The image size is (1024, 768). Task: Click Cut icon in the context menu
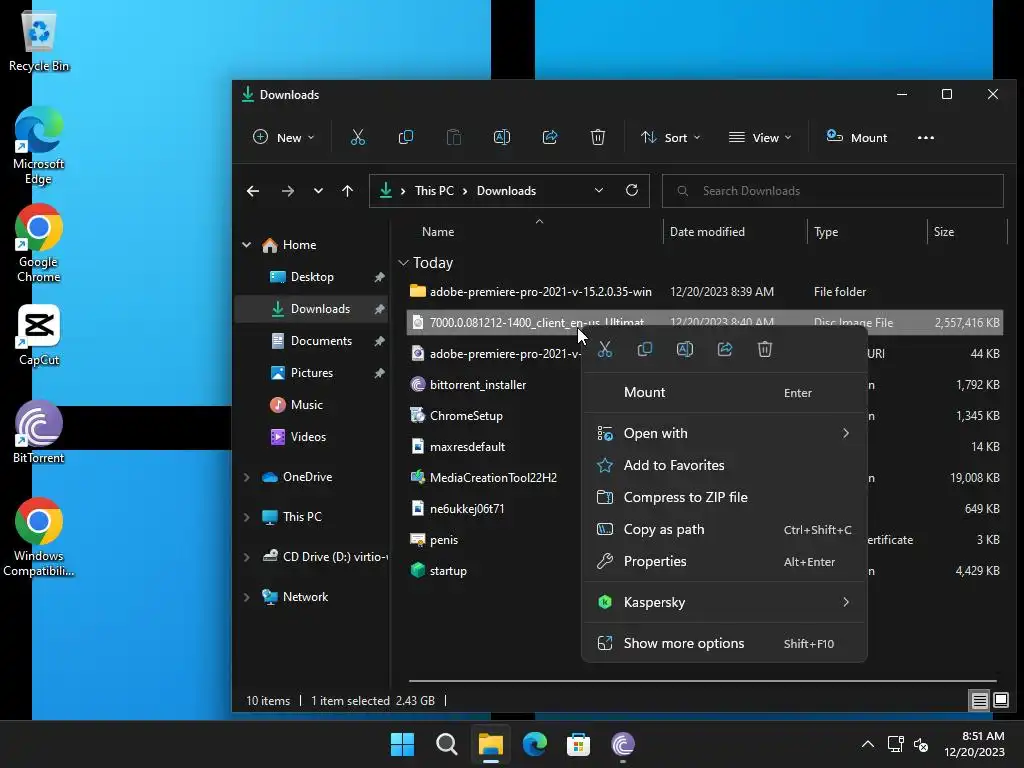point(605,349)
